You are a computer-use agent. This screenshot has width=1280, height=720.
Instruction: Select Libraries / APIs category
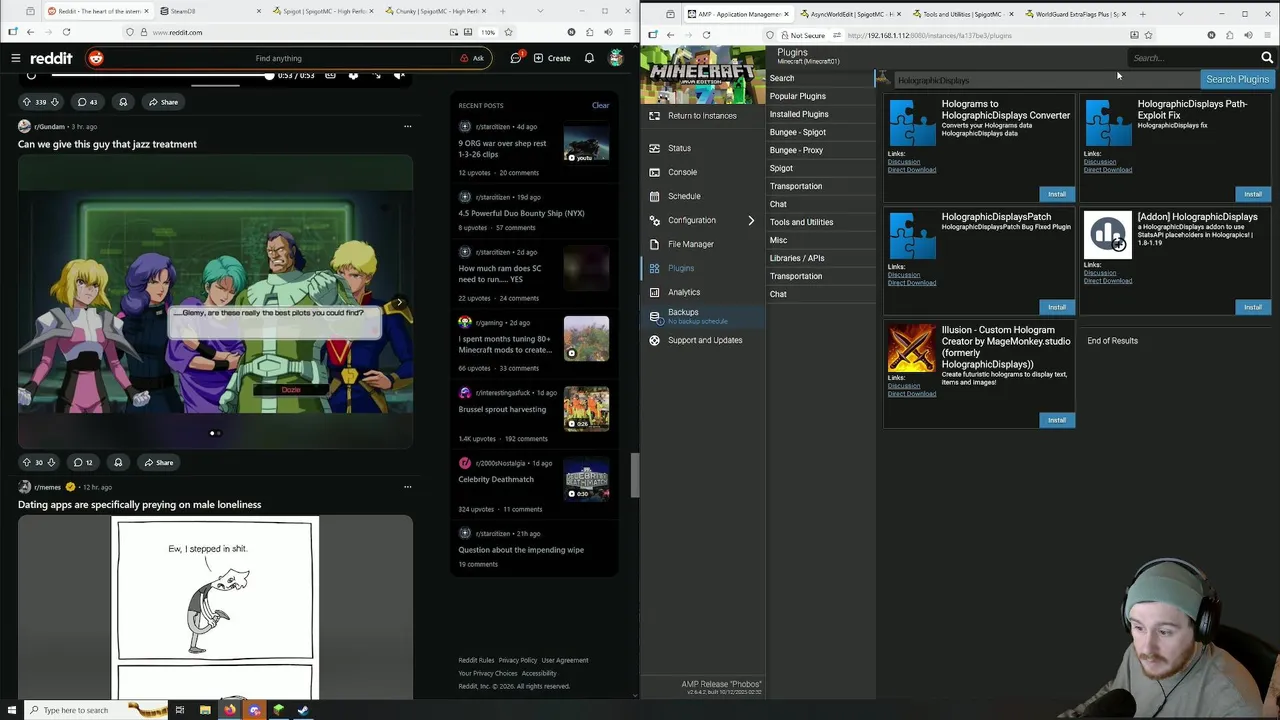pos(797,258)
